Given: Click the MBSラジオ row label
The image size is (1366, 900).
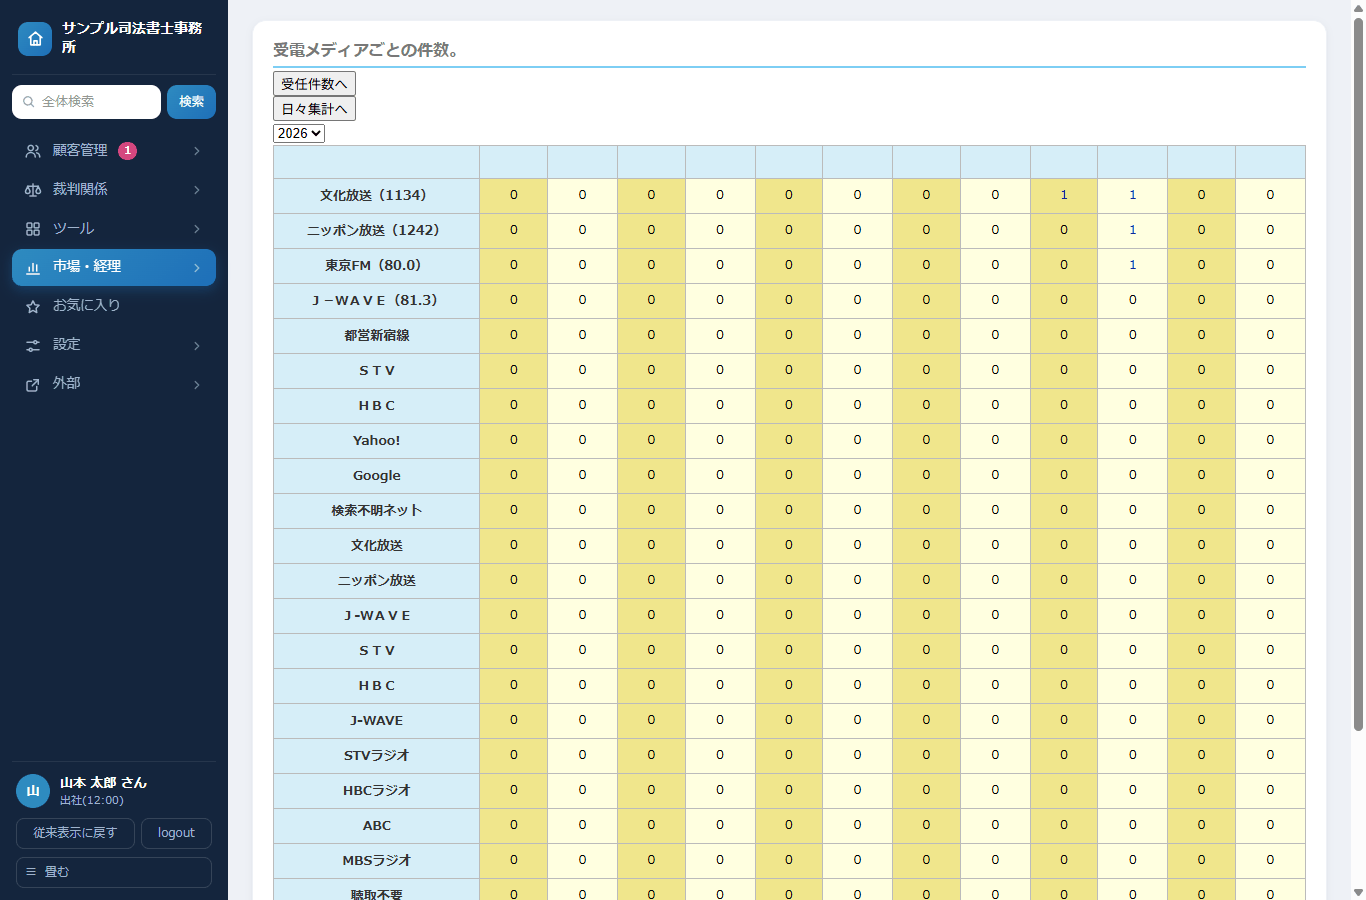Looking at the screenshot, I should click(x=376, y=861).
